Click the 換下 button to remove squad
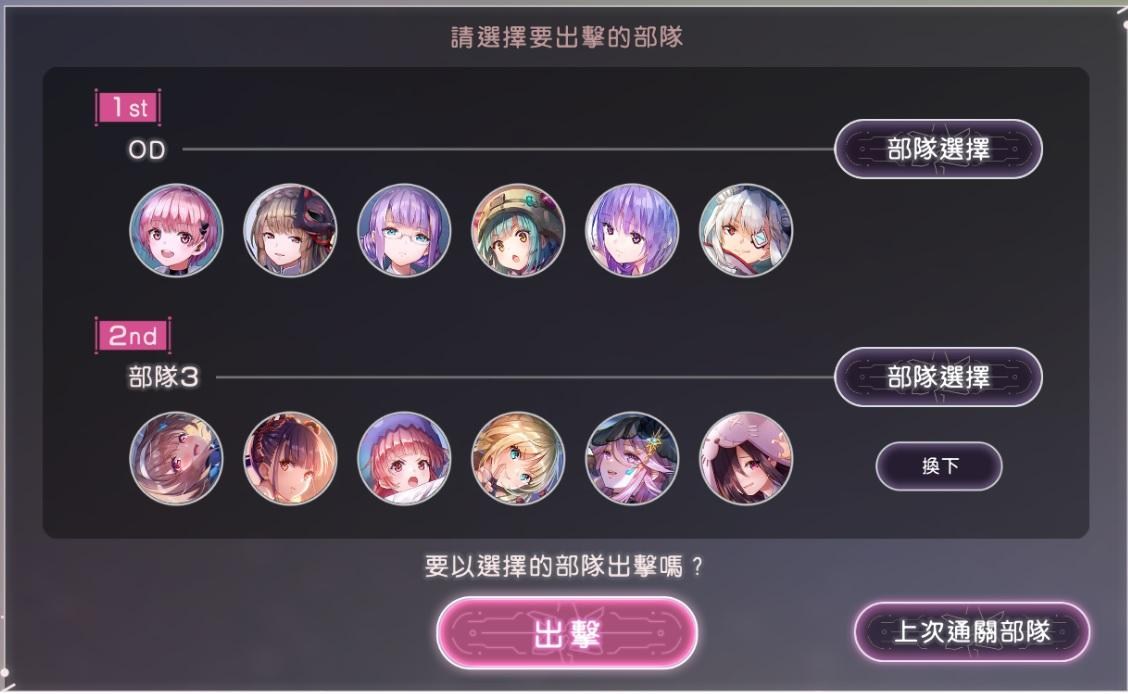Screen dimensions: 1128x694 (939, 466)
